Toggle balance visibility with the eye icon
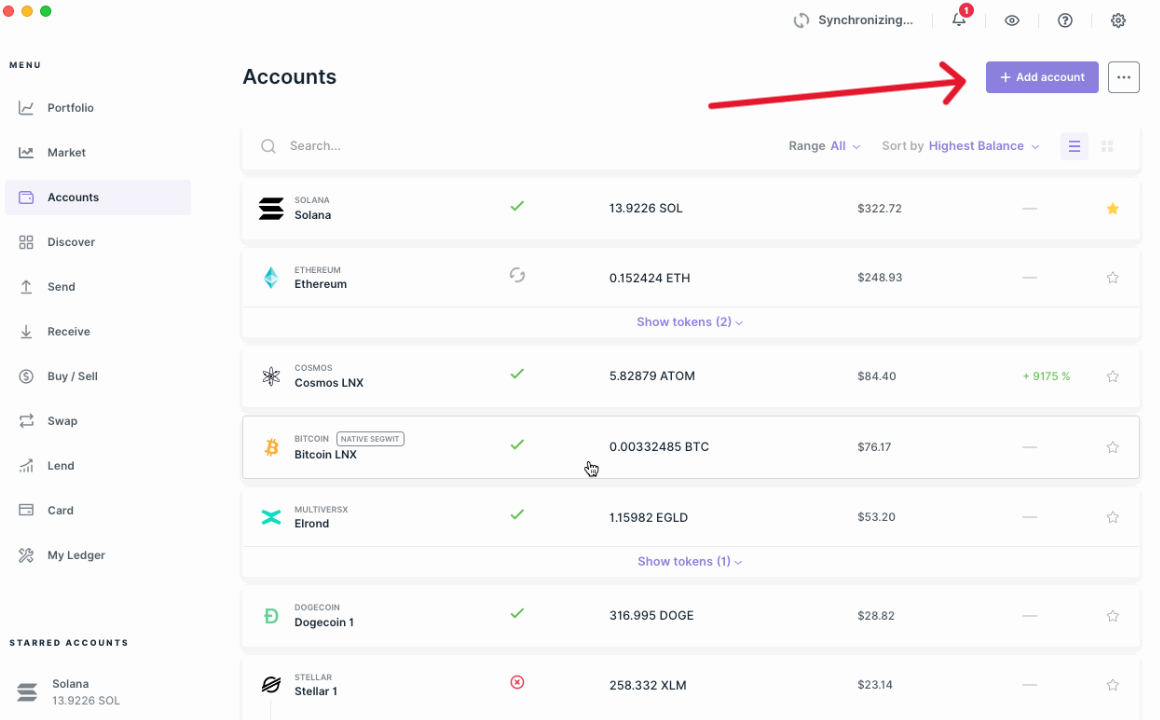Screen dimensions: 1160x720 [1011, 20]
